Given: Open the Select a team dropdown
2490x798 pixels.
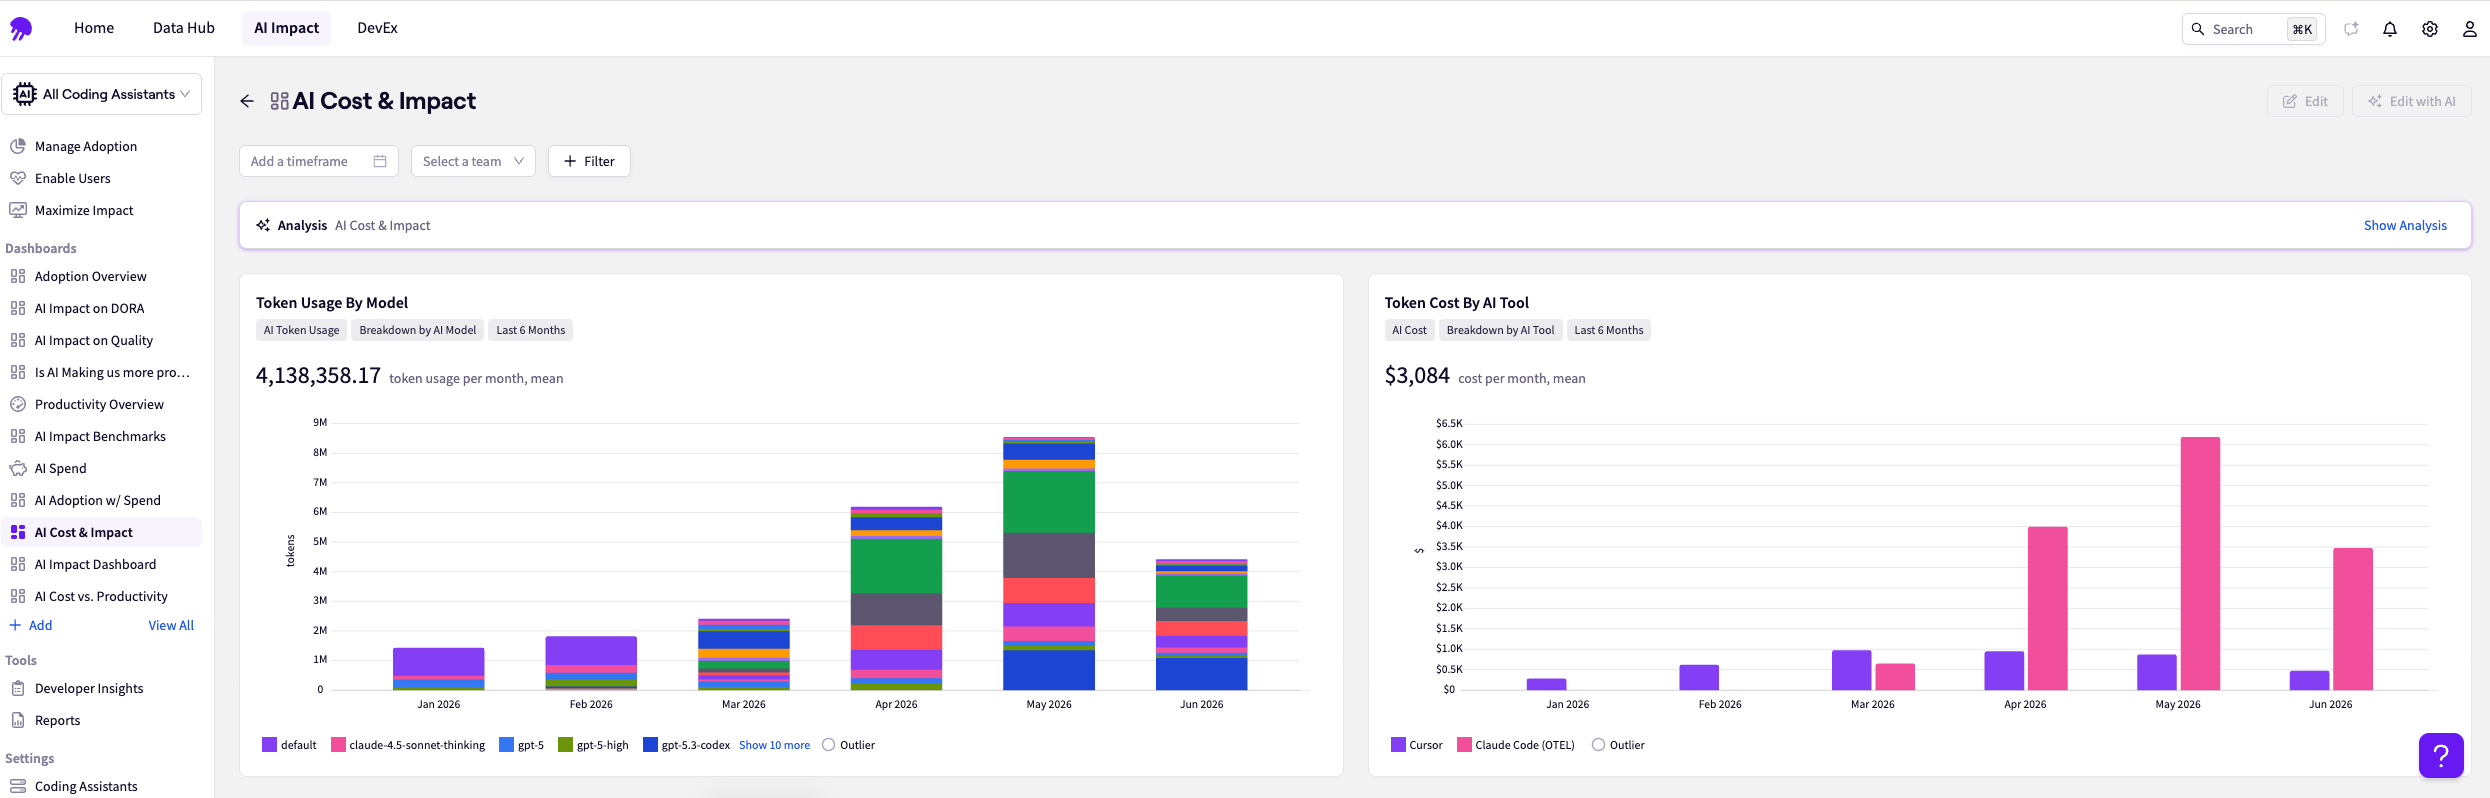Looking at the screenshot, I should [473, 161].
